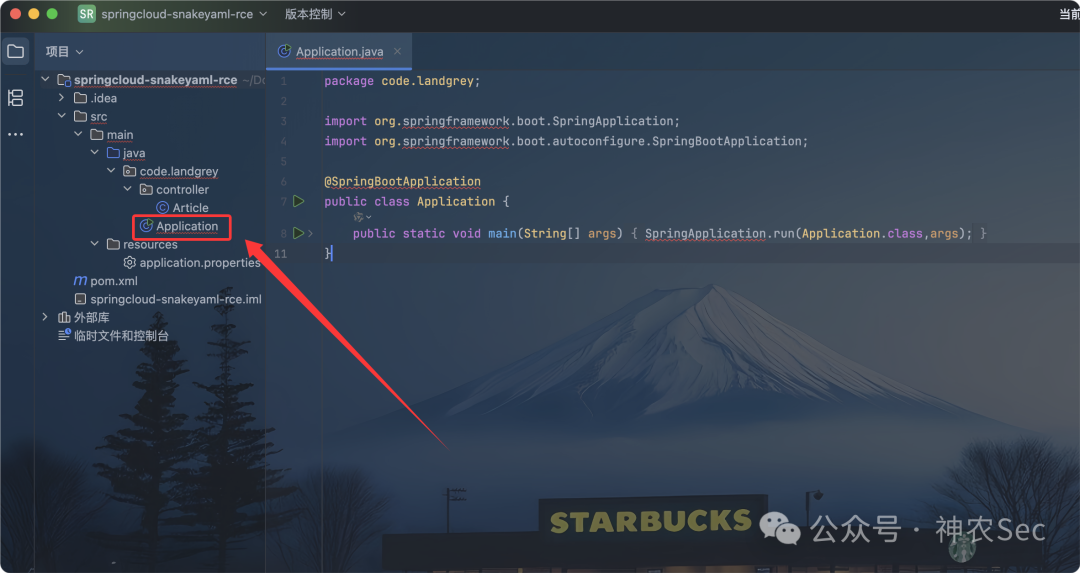Run the Application class gutter arrow
Viewport: 1080px width, 573px height.
(298, 201)
